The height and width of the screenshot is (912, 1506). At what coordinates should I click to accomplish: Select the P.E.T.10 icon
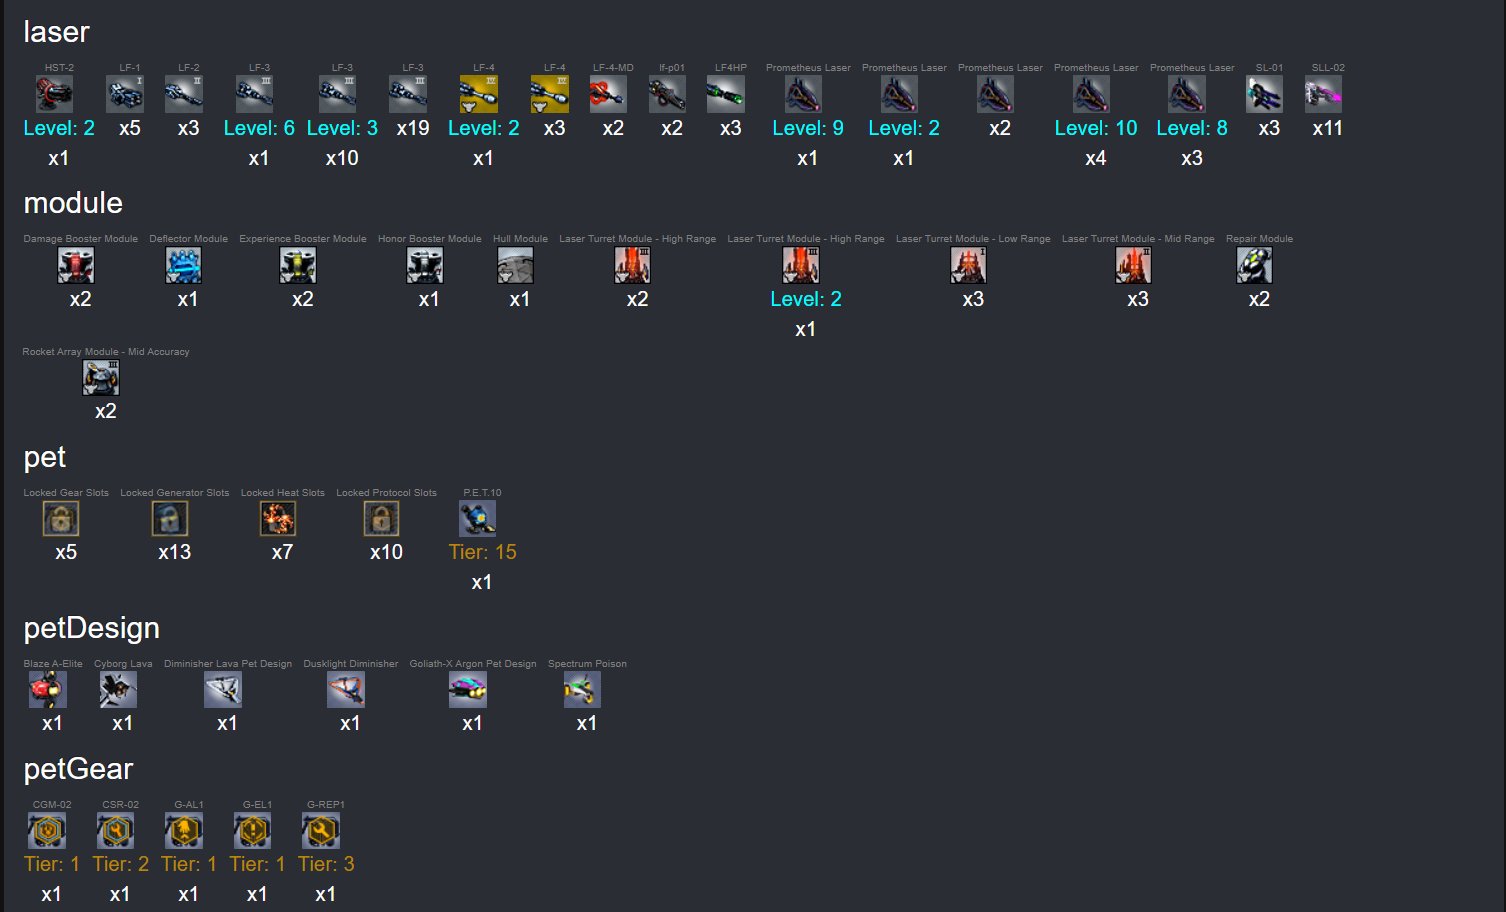478,519
